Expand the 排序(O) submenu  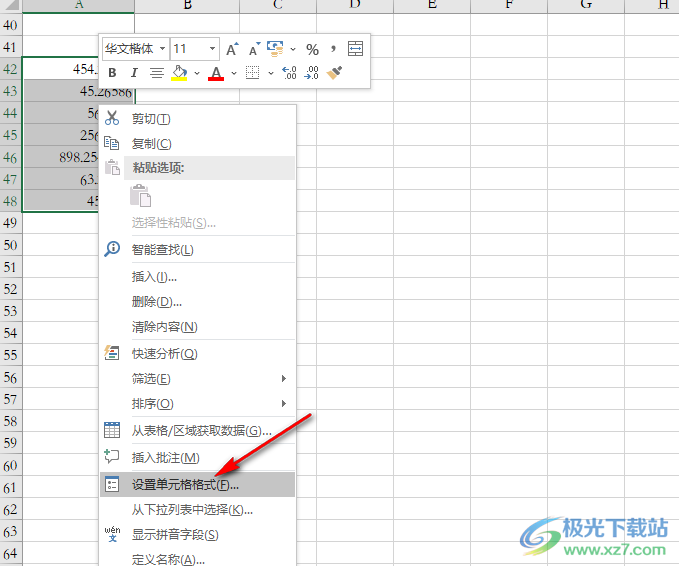pos(197,404)
